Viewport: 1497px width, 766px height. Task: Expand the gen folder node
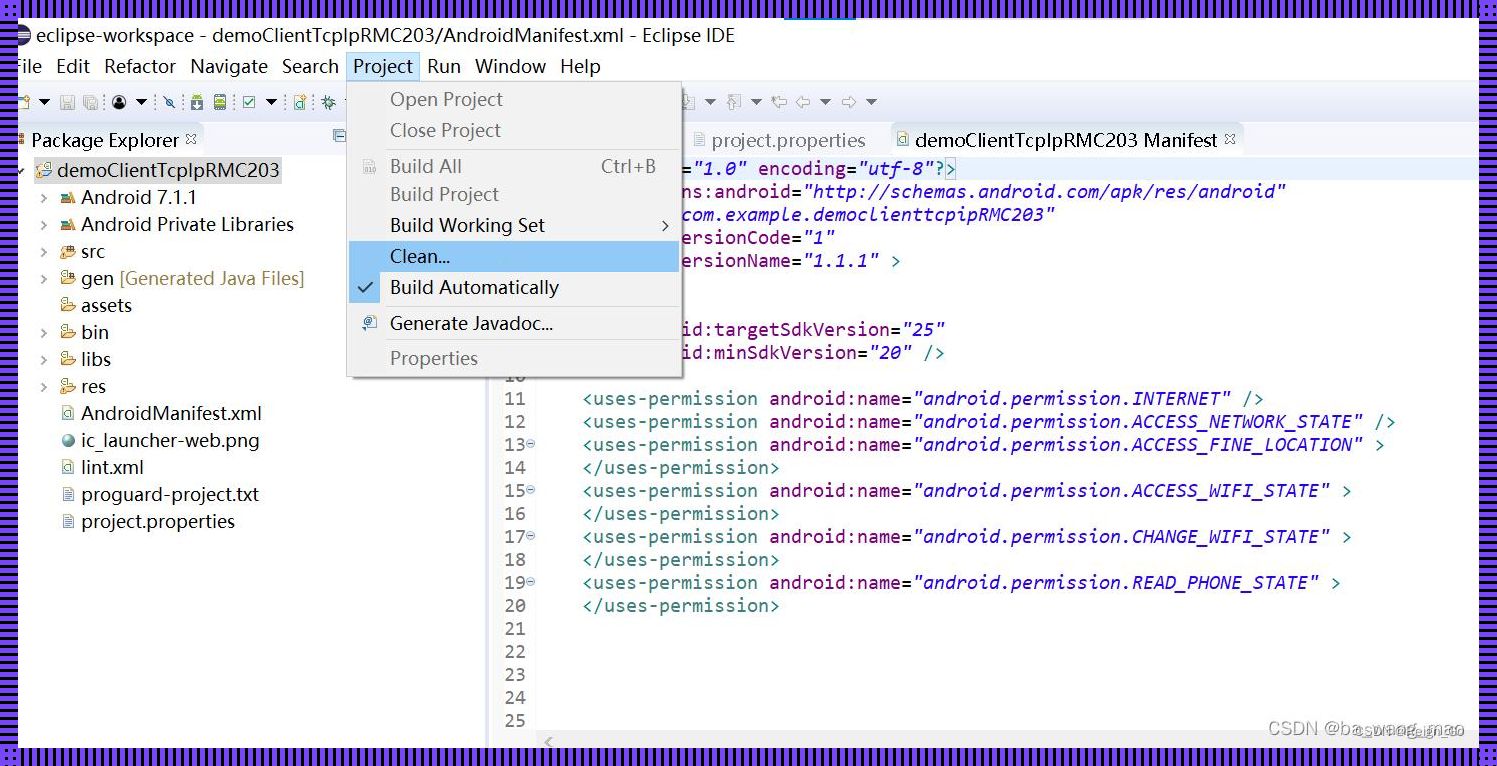point(44,279)
